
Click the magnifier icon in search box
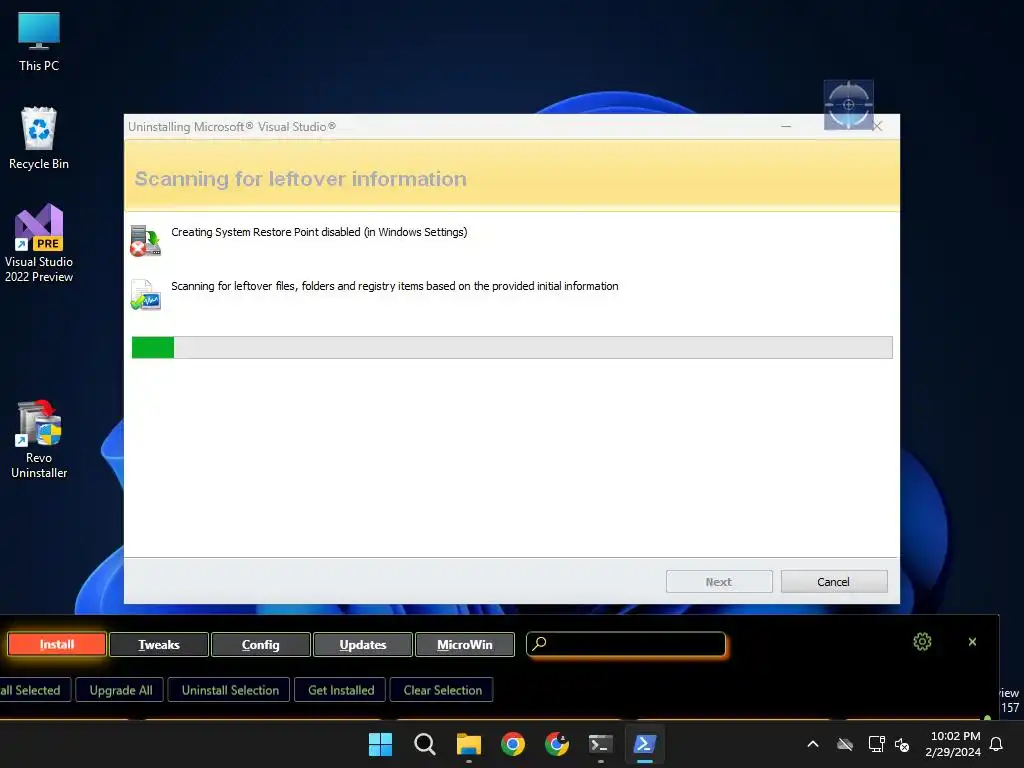(x=539, y=643)
